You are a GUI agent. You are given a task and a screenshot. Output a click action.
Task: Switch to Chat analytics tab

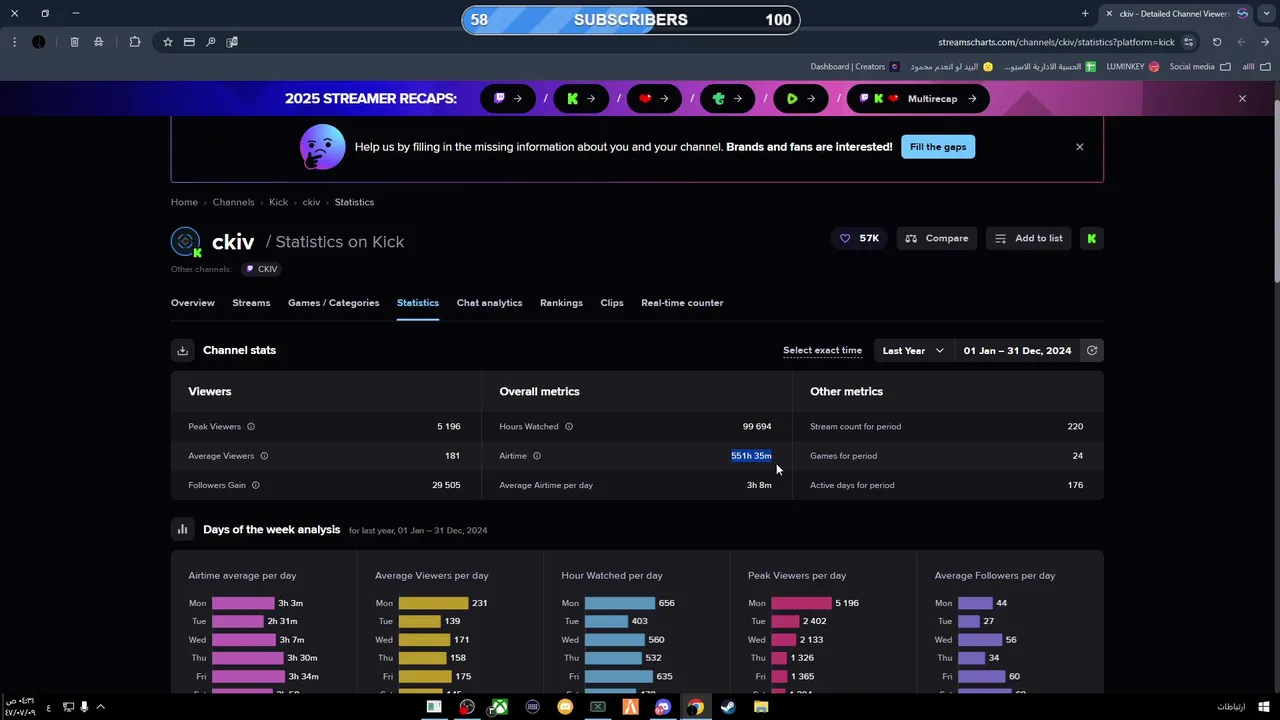[x=489, y=303]
